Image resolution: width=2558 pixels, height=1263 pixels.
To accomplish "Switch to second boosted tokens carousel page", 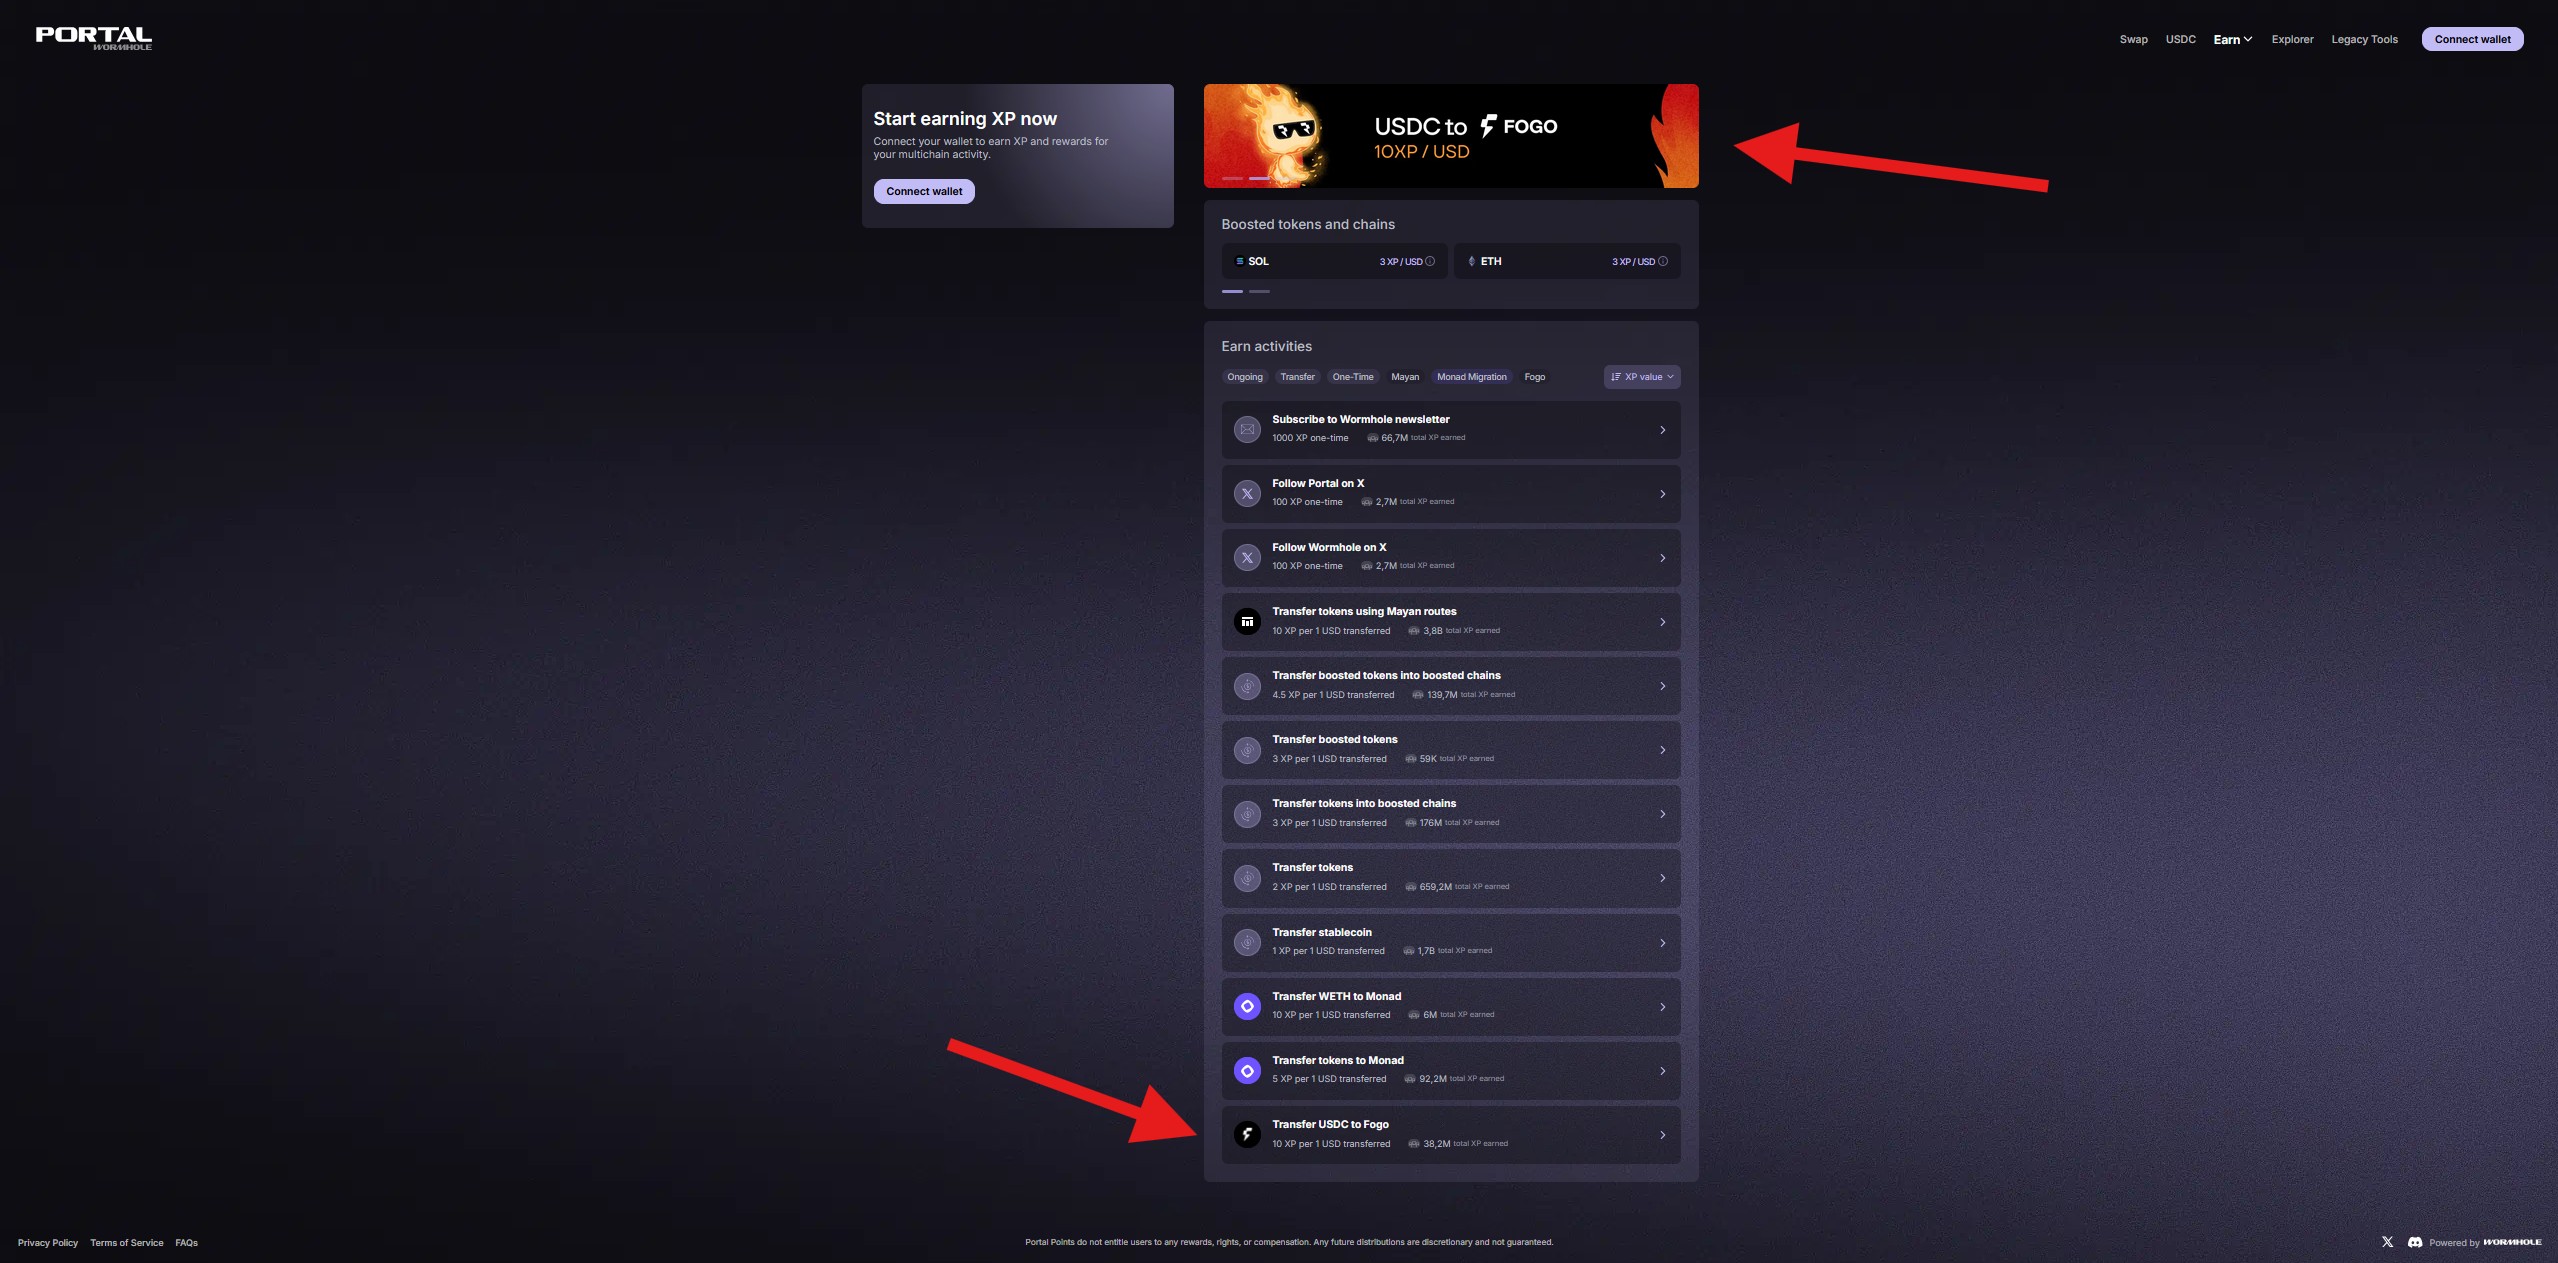I will click(x=1259, y=291).
